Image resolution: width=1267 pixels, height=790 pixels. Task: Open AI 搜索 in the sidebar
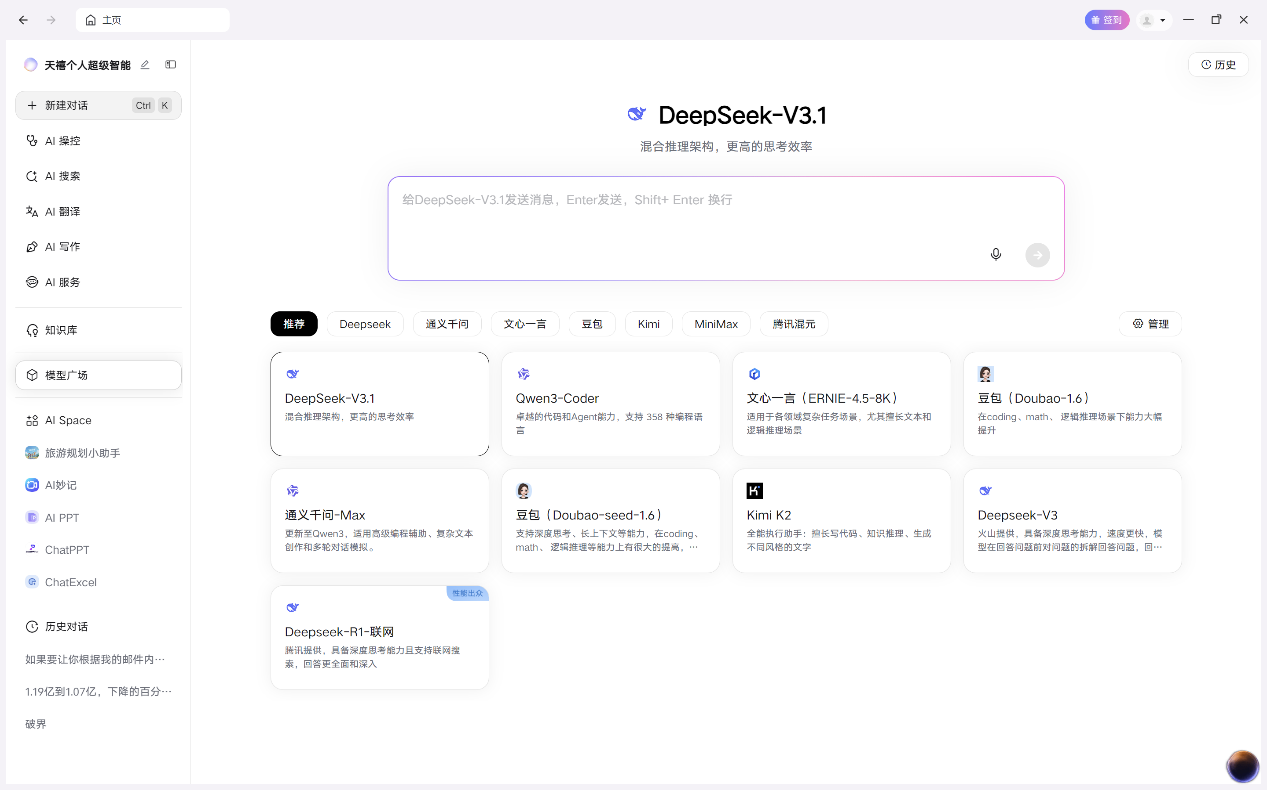pyautogui.click(x=98, y=176)
